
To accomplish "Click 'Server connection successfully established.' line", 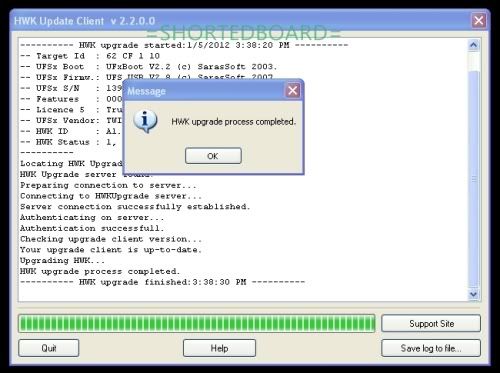I will click(135, 207).
